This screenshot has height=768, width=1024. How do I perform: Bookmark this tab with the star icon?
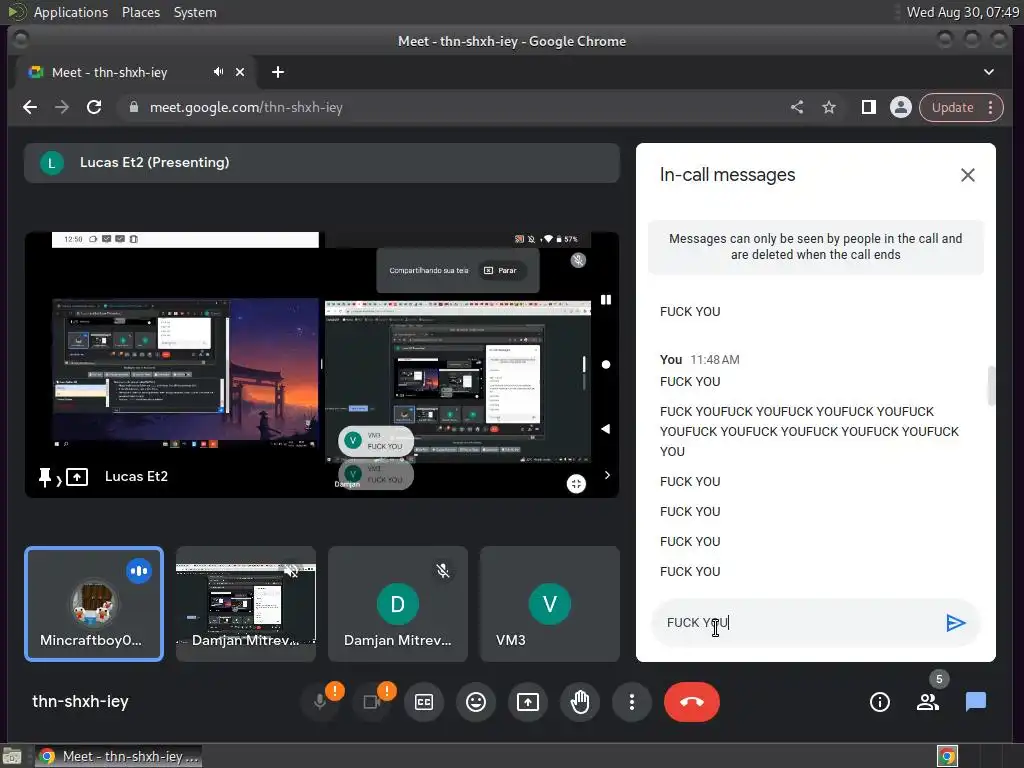point(829,107)
